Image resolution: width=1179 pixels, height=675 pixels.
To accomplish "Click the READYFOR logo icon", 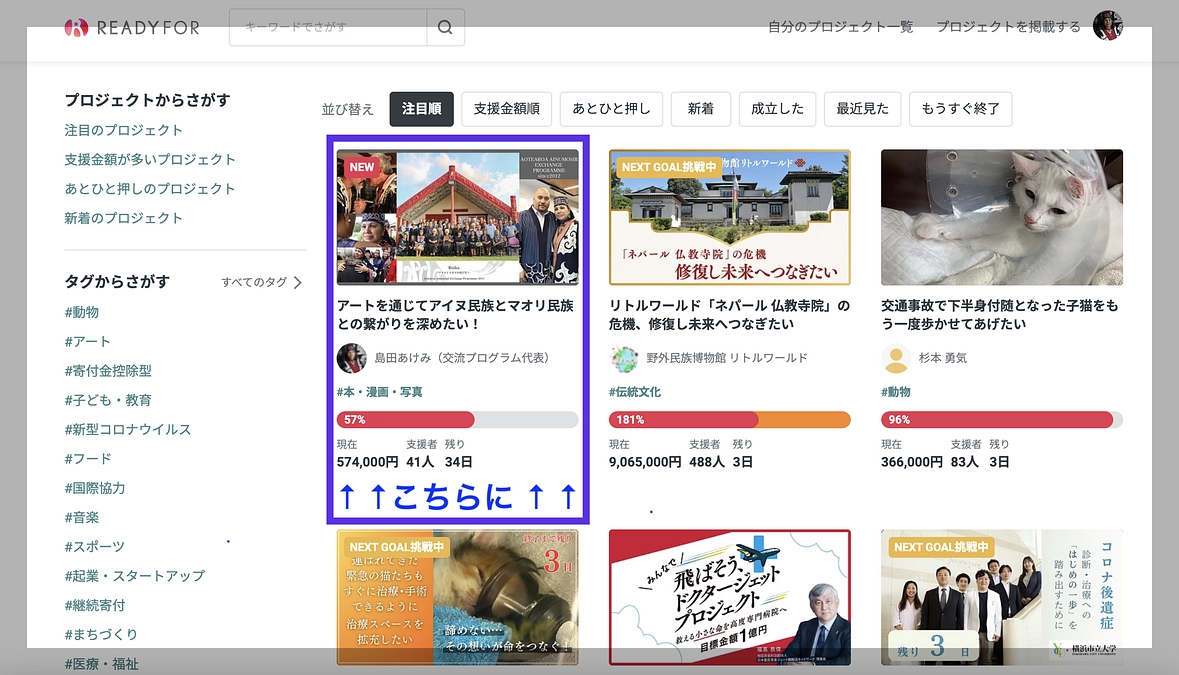I will [x=80, y=28].
